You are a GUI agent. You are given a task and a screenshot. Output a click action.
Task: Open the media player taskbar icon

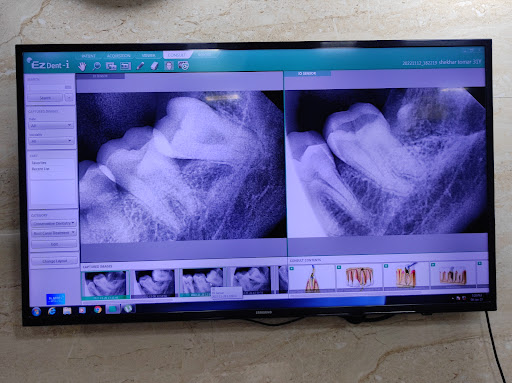[x=82, y=310]
